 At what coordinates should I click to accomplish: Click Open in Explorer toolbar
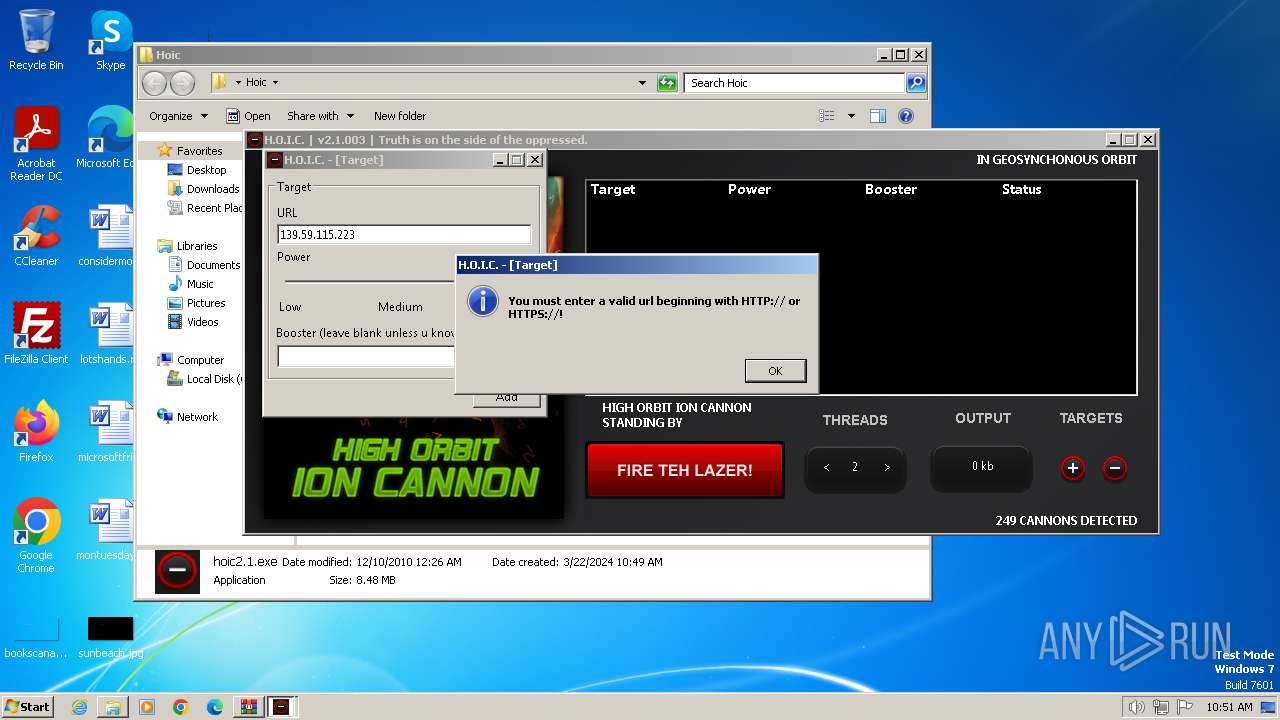(248, 116)
